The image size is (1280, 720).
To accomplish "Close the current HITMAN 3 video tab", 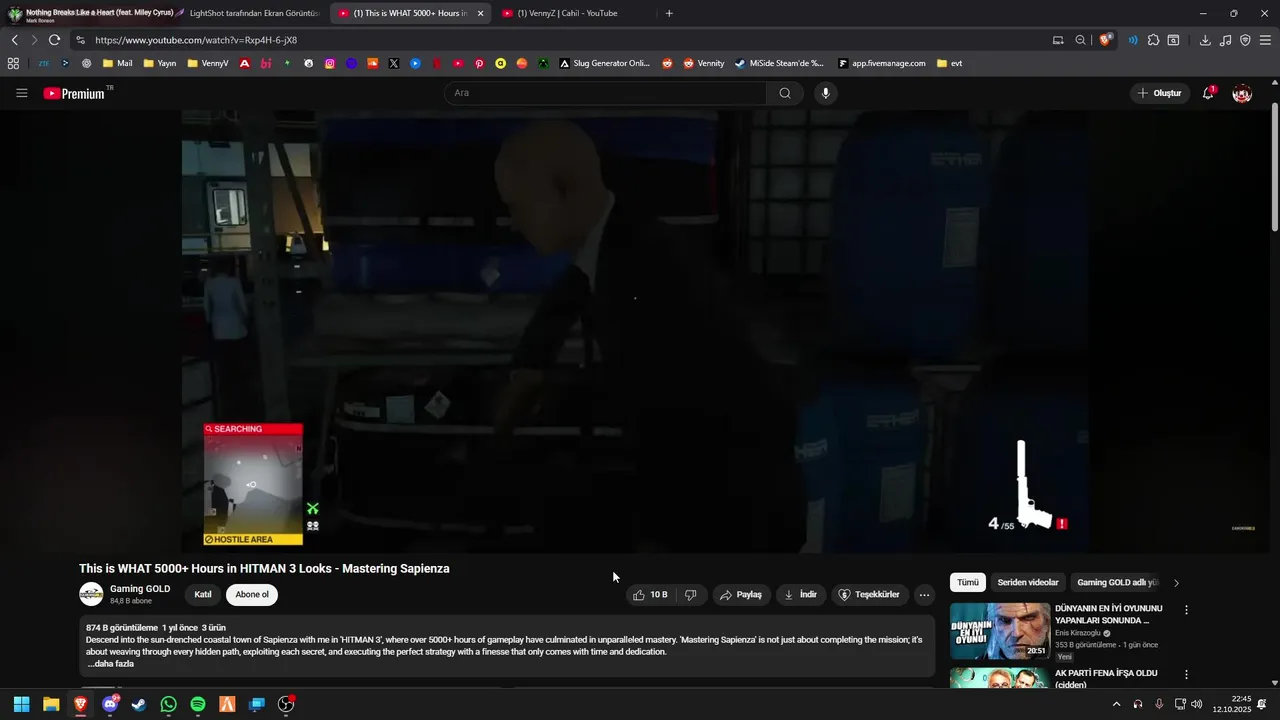I will coord(480,14).
